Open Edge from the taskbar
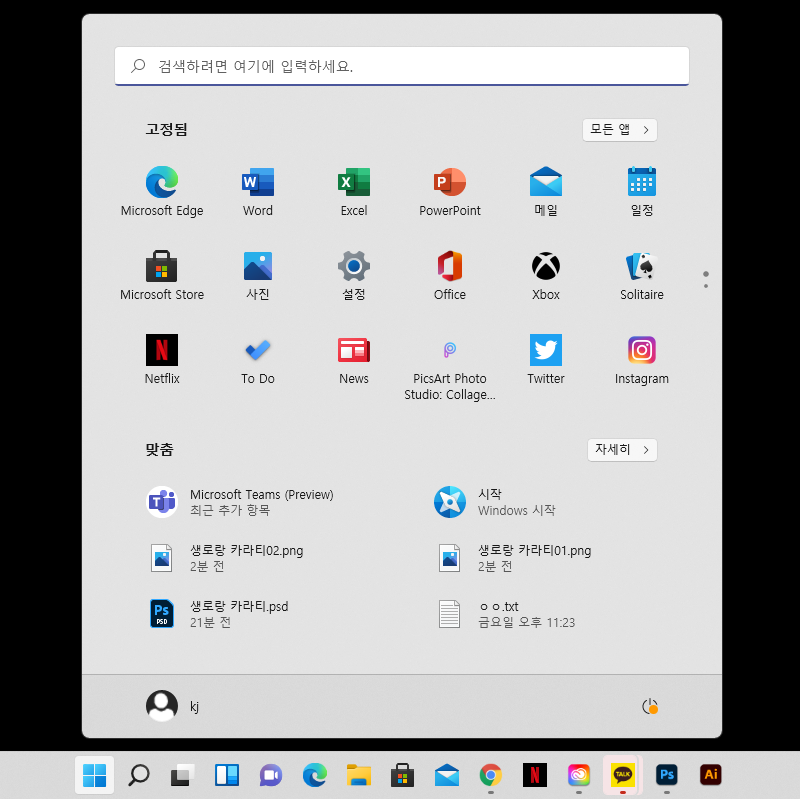This screenshot has height=800, width=800. tap(315, 775)
